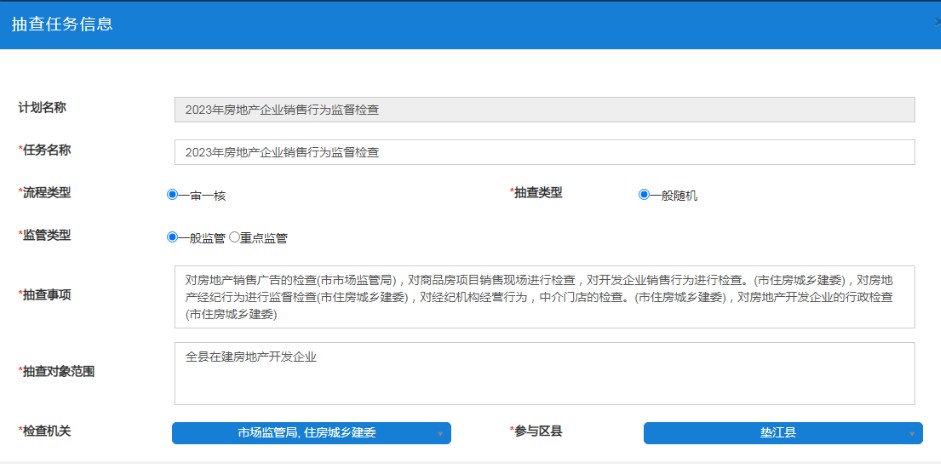Click the 流程类型 label
941x464 pixels.
coord(45,193)
